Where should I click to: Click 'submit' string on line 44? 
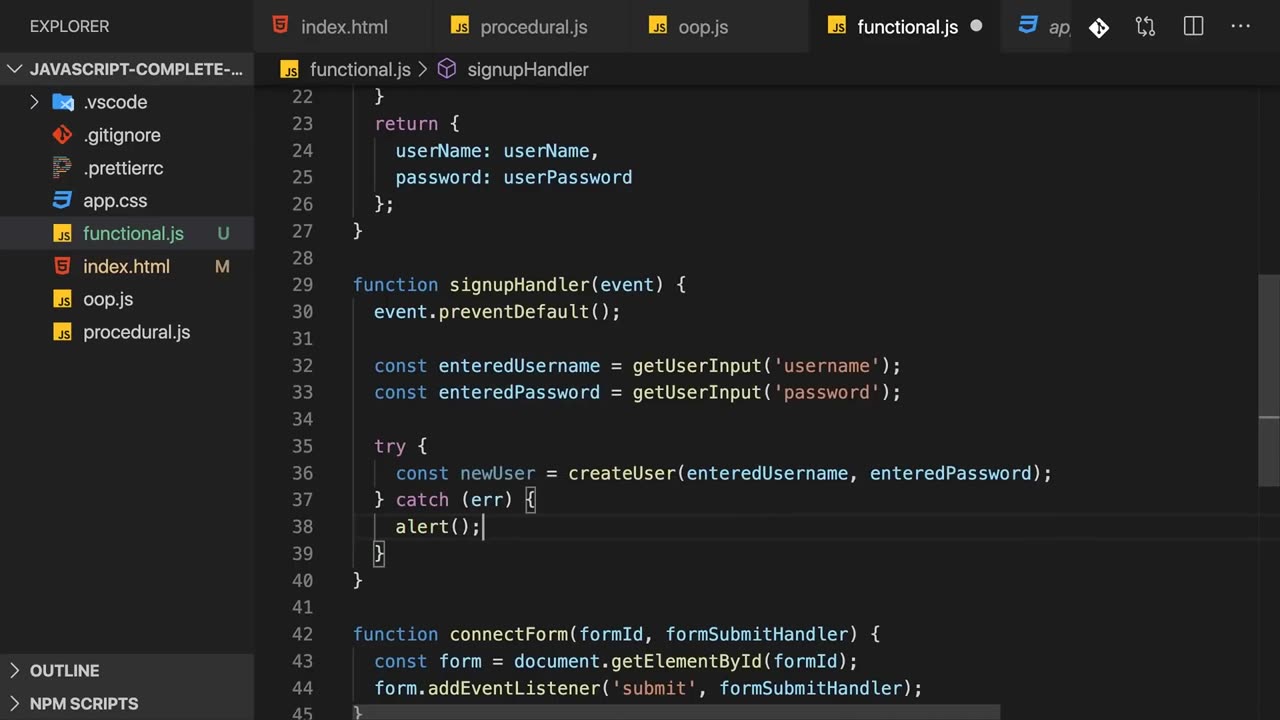pos(654,688)
